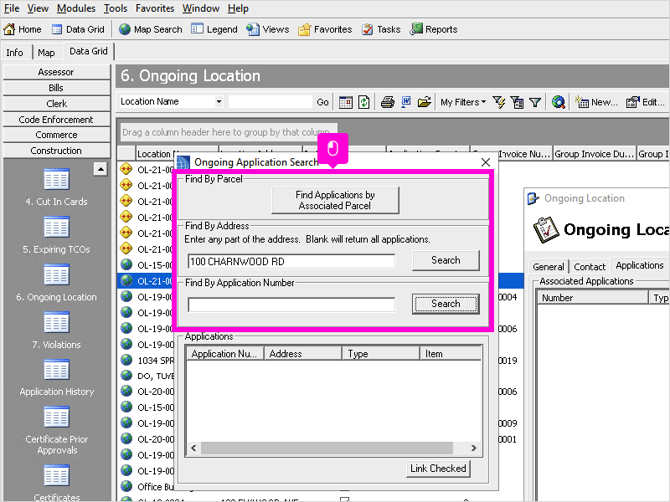Click Search for application number
This screenshot has width=670, height=502.
(446, 304)
